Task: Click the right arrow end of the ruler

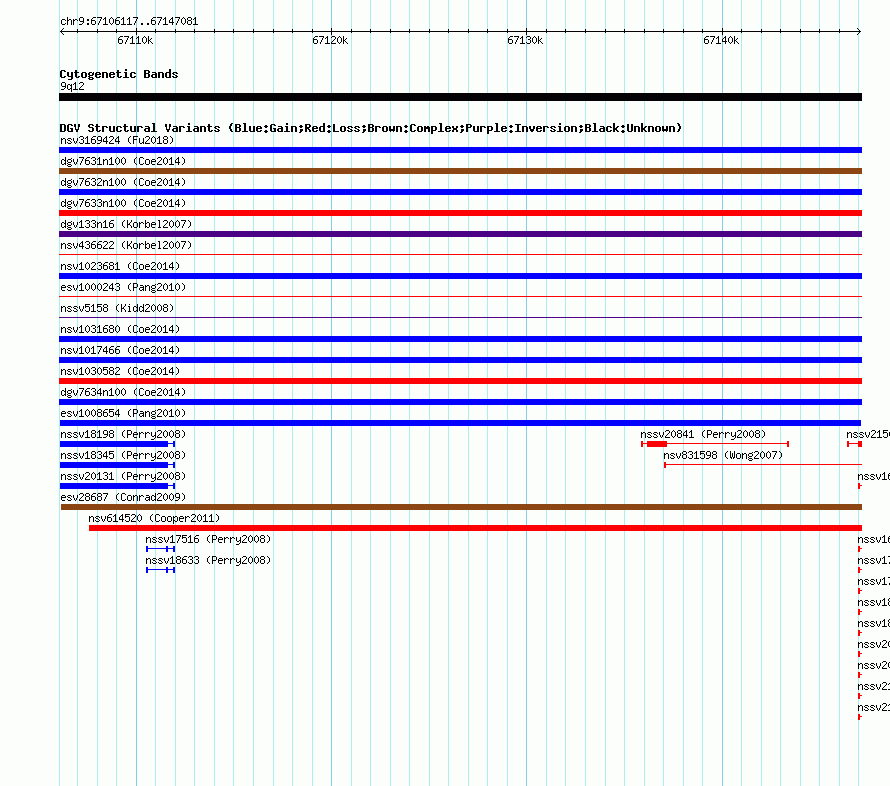Action: 859,32
